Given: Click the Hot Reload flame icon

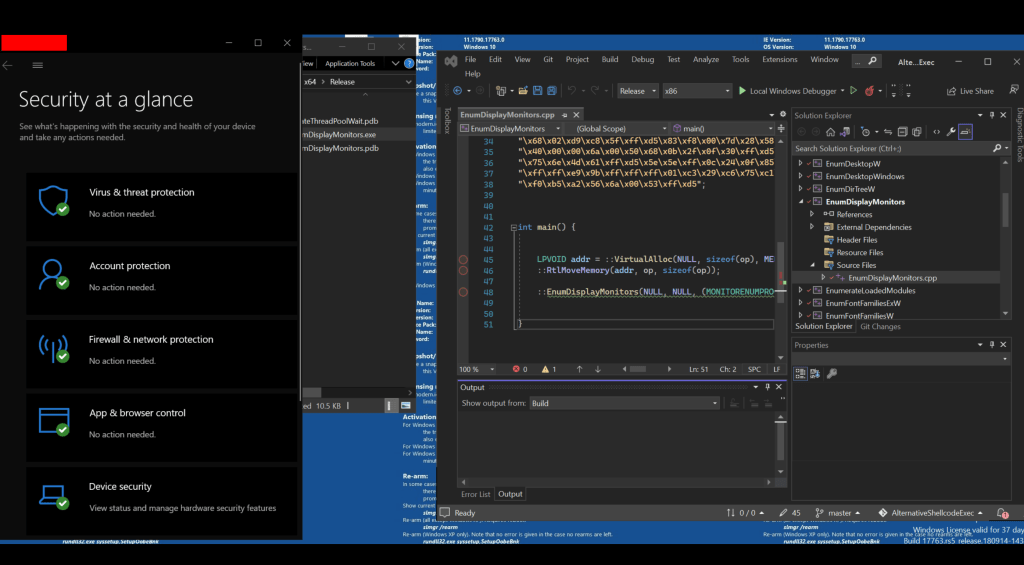Looking at the screenshot, I should [x=868, y=91].
